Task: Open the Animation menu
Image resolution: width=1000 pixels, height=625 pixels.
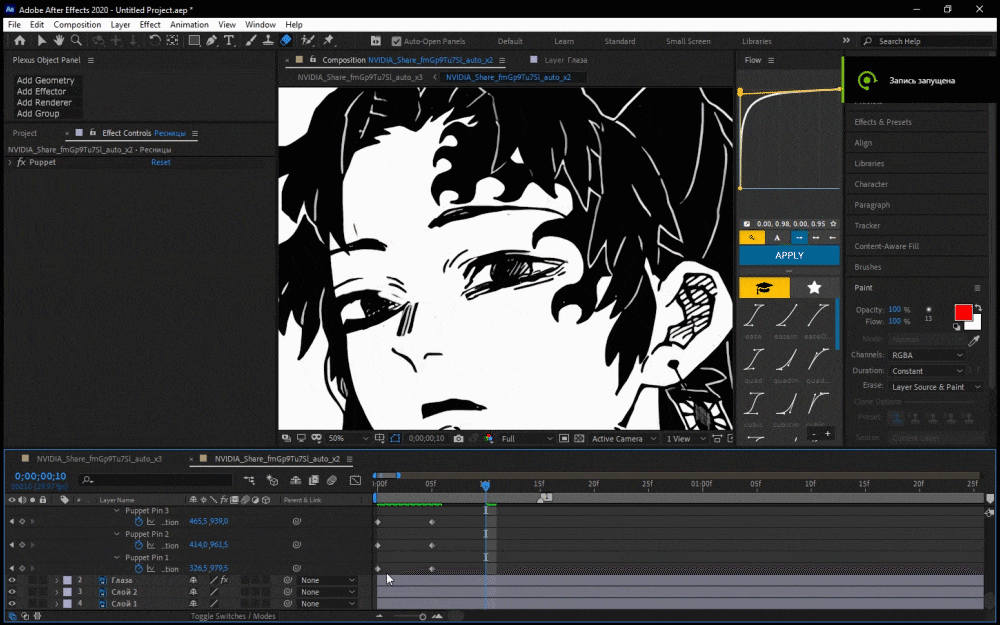Action: pyautogui.click(x=189, y=25)
